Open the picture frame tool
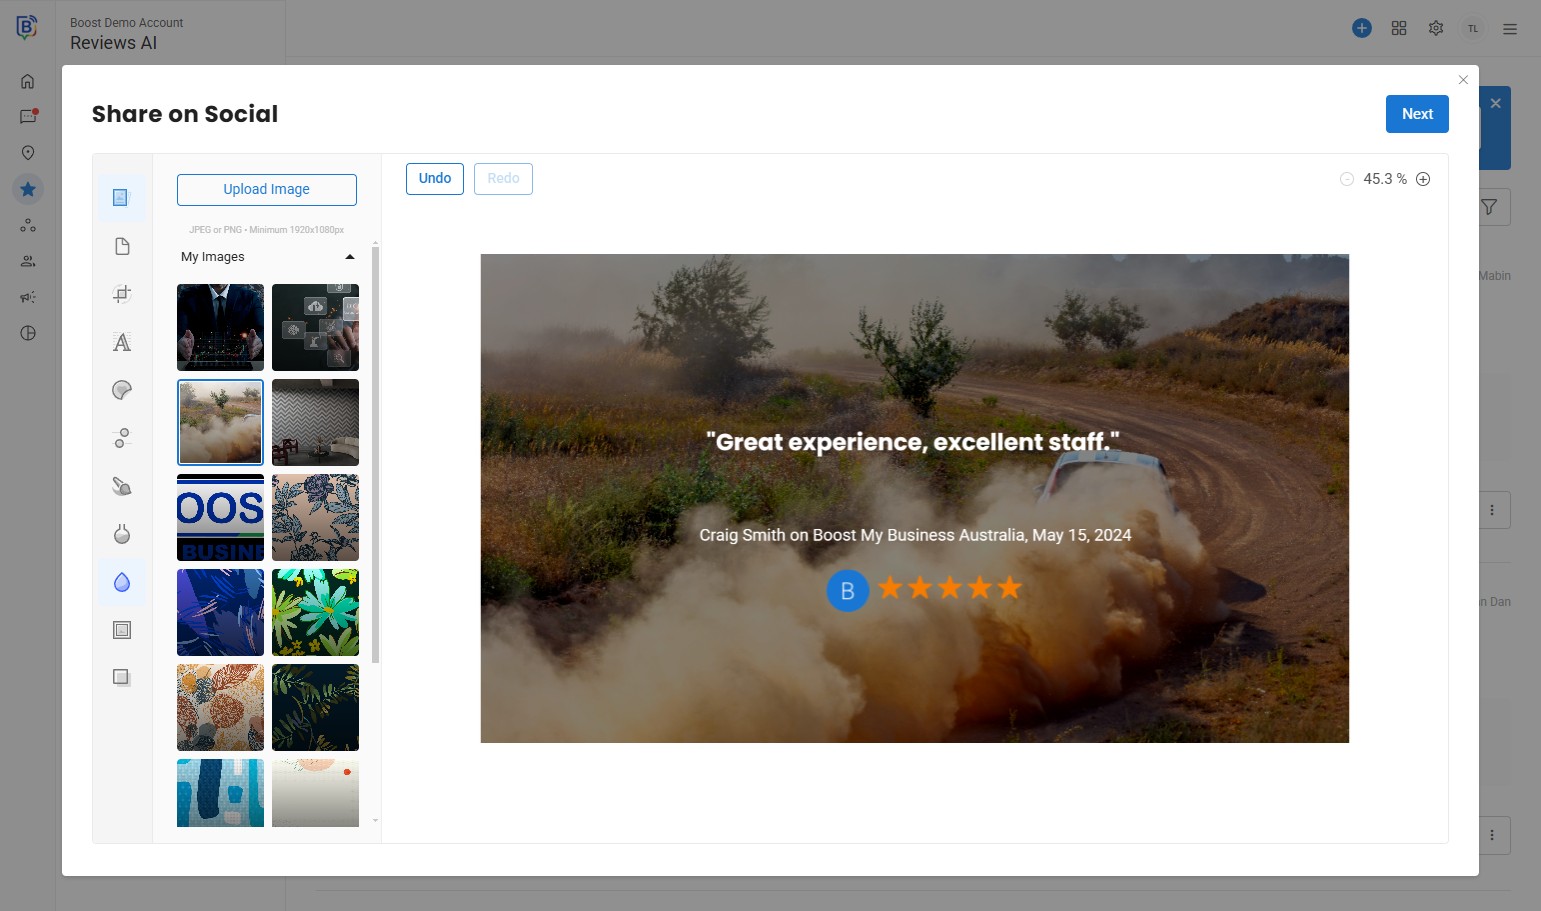 tap(122, 630)
